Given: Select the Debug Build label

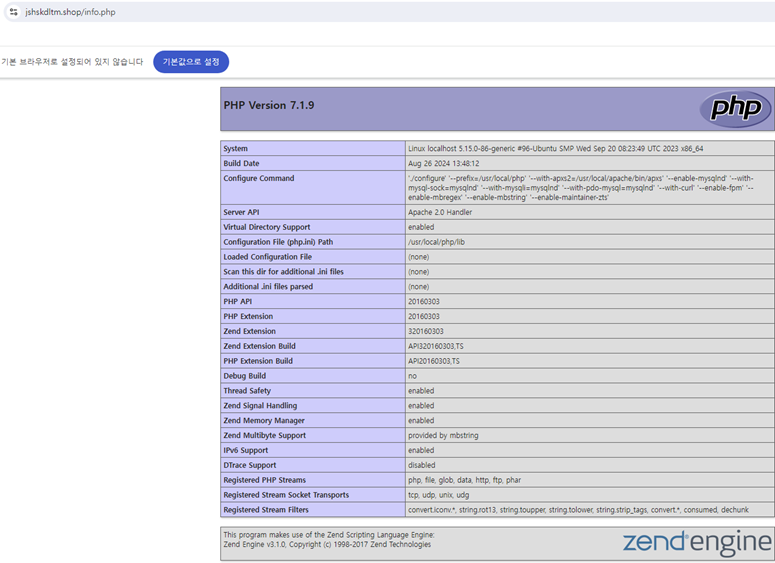Looking at the screenshot, I should [x=248, y=376].
